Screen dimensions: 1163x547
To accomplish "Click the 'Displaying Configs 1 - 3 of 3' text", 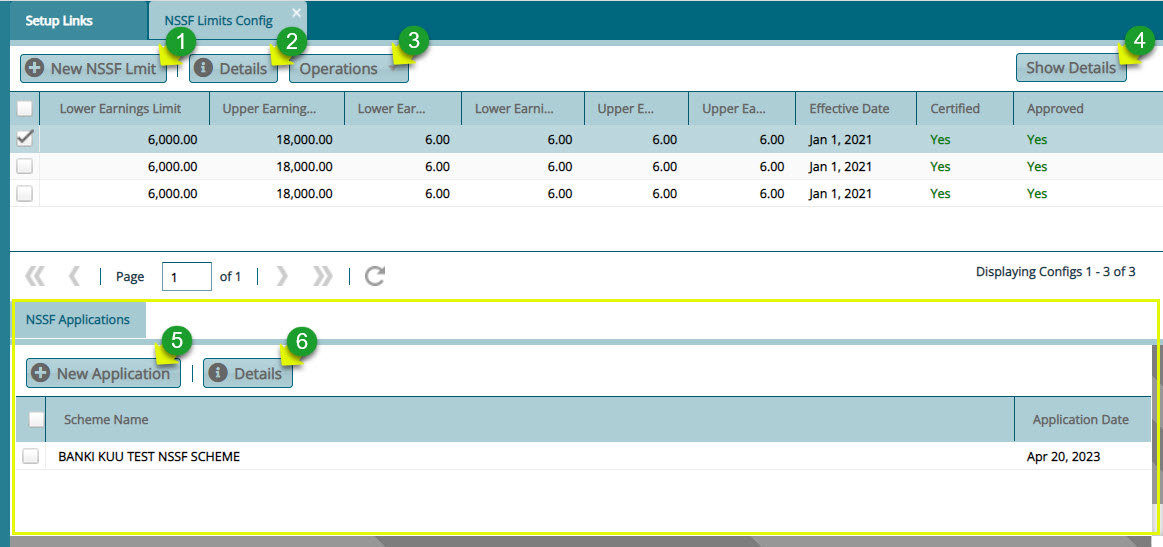I will coord(1055,272).
